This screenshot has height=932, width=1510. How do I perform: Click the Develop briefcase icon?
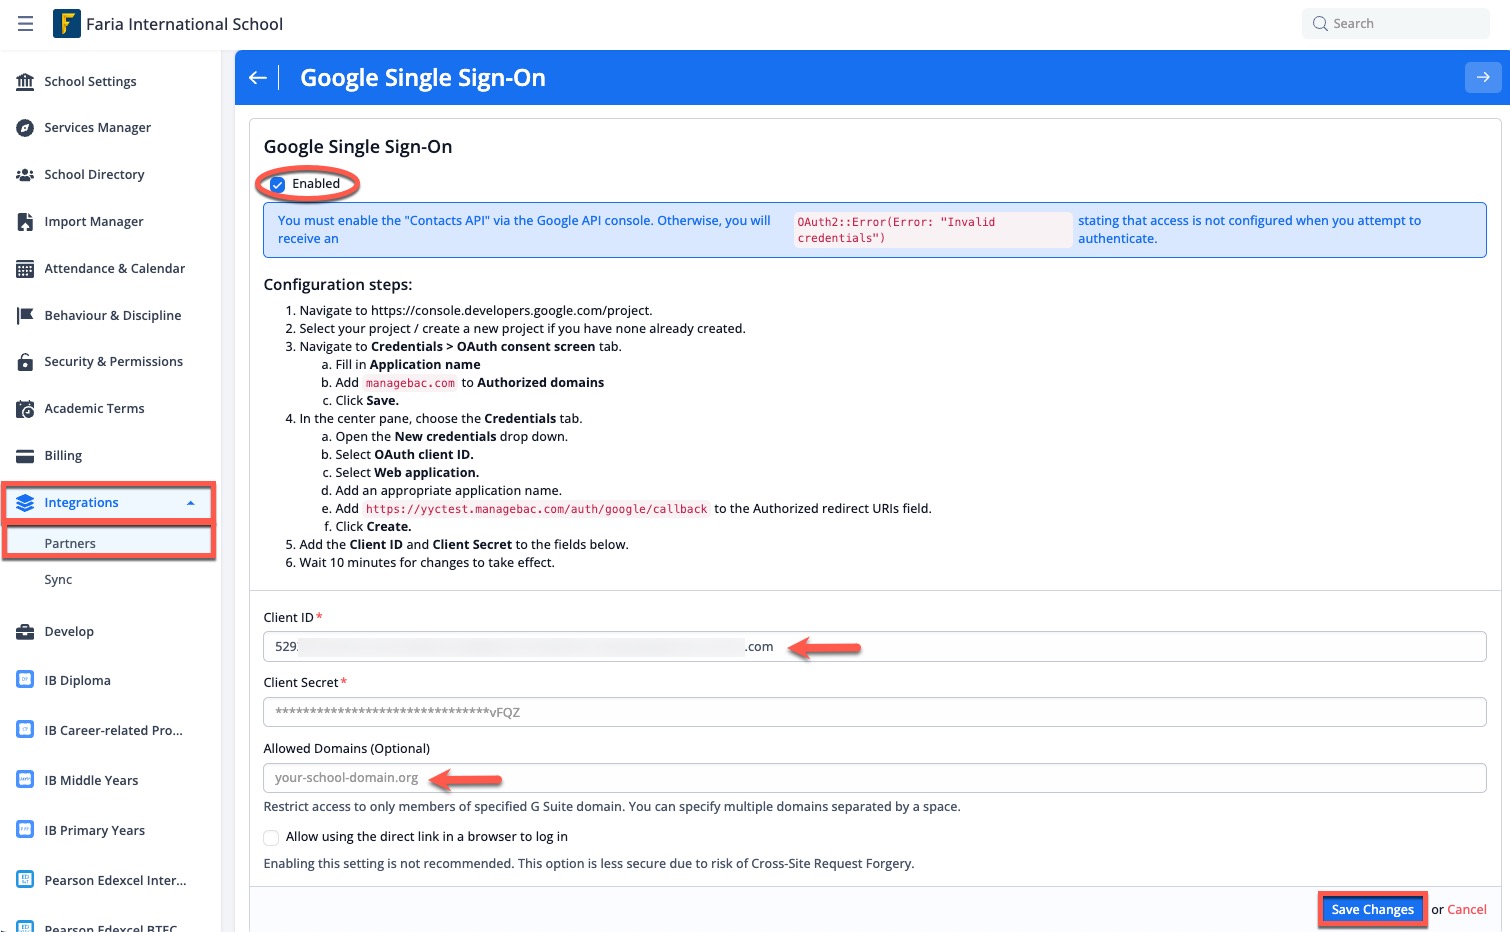25,632
